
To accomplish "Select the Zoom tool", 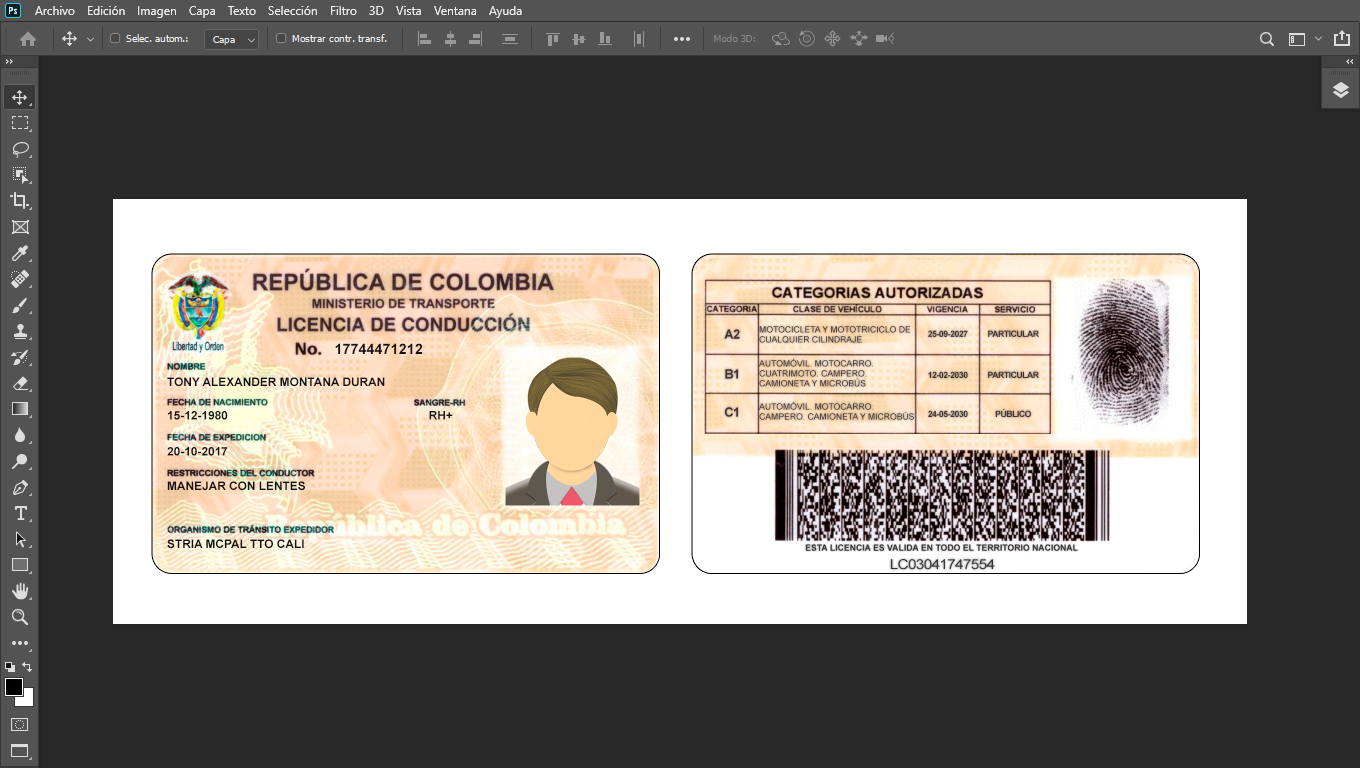I will 20,617.
